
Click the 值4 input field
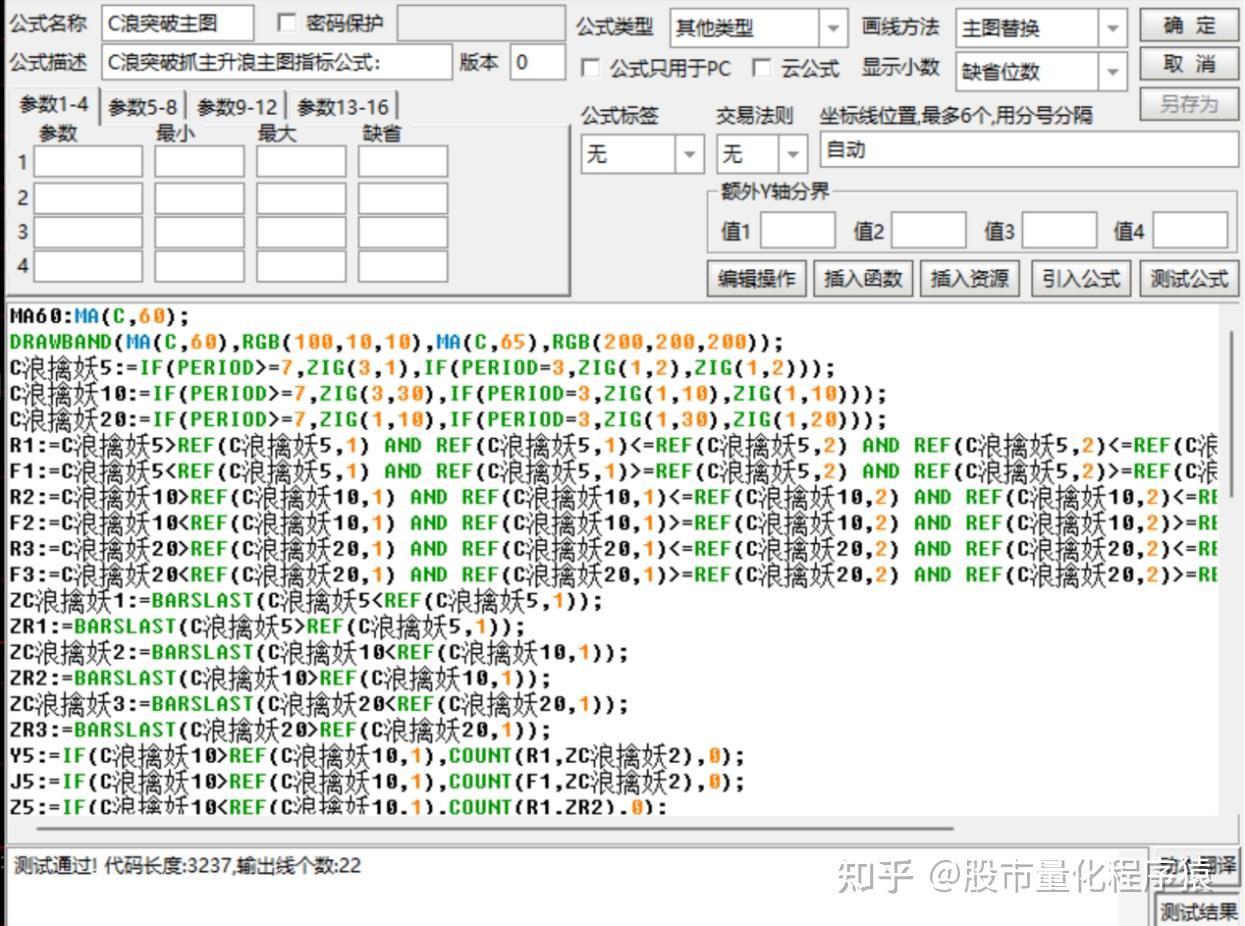coord(1190,230)
